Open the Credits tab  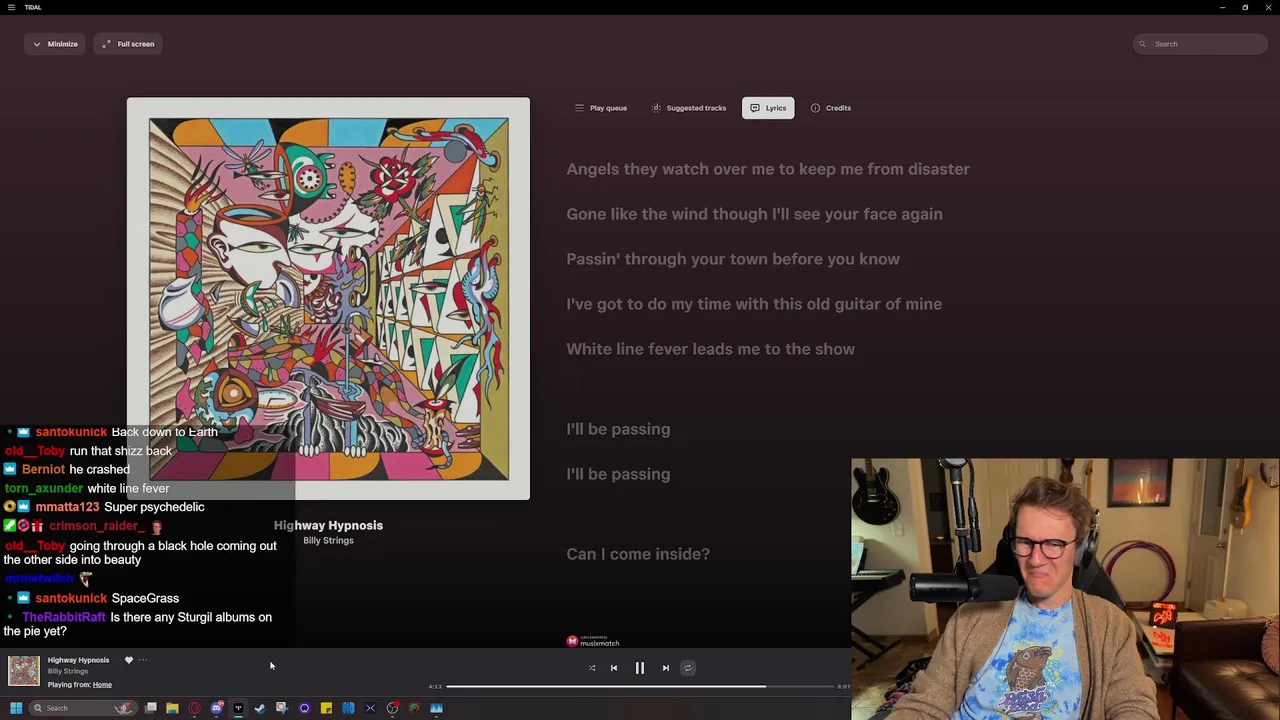pyautogui.click(x=831, y=108)
